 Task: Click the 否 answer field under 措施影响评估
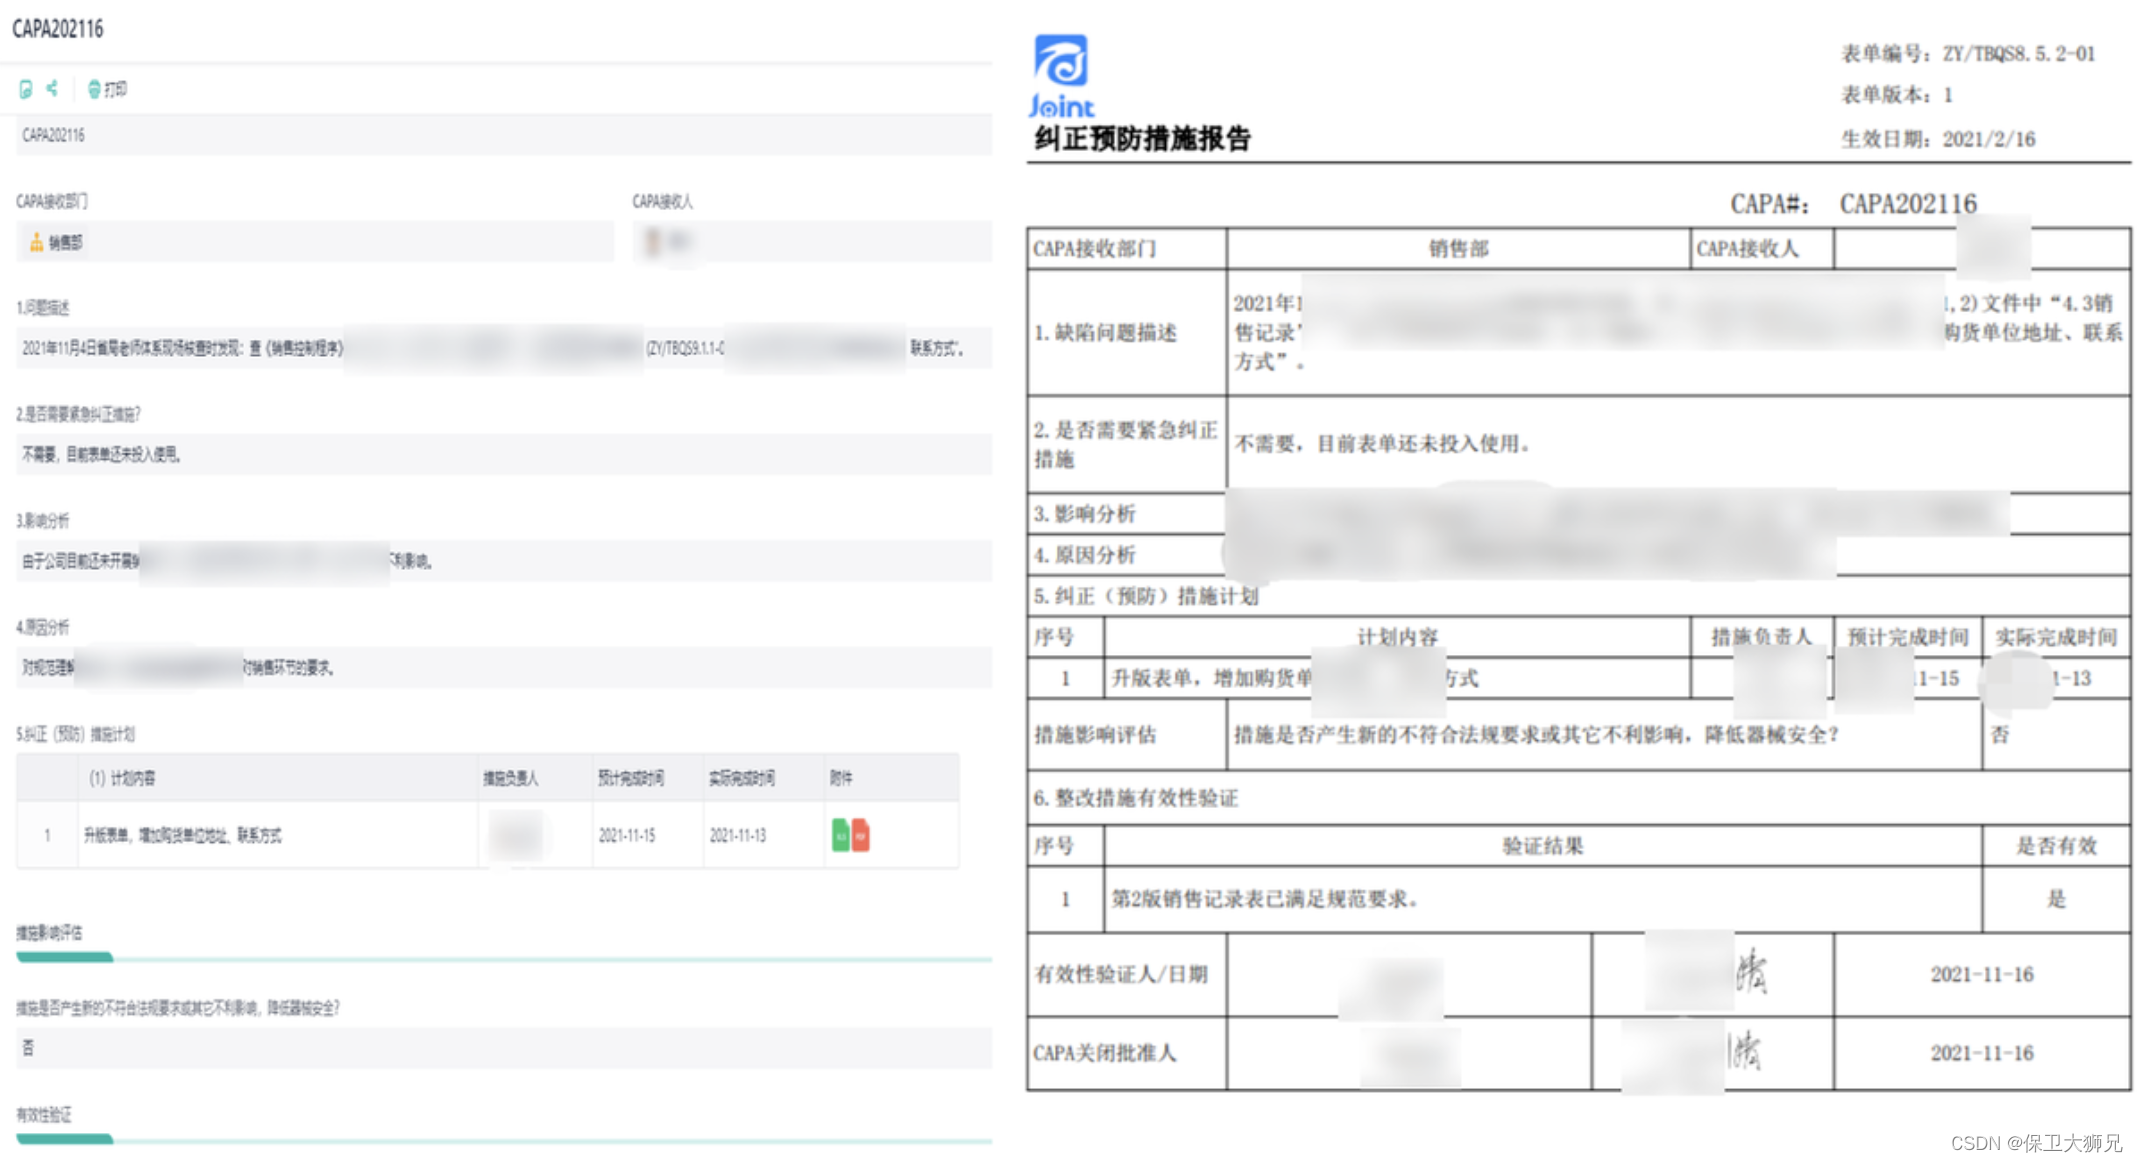[500, 1048]
